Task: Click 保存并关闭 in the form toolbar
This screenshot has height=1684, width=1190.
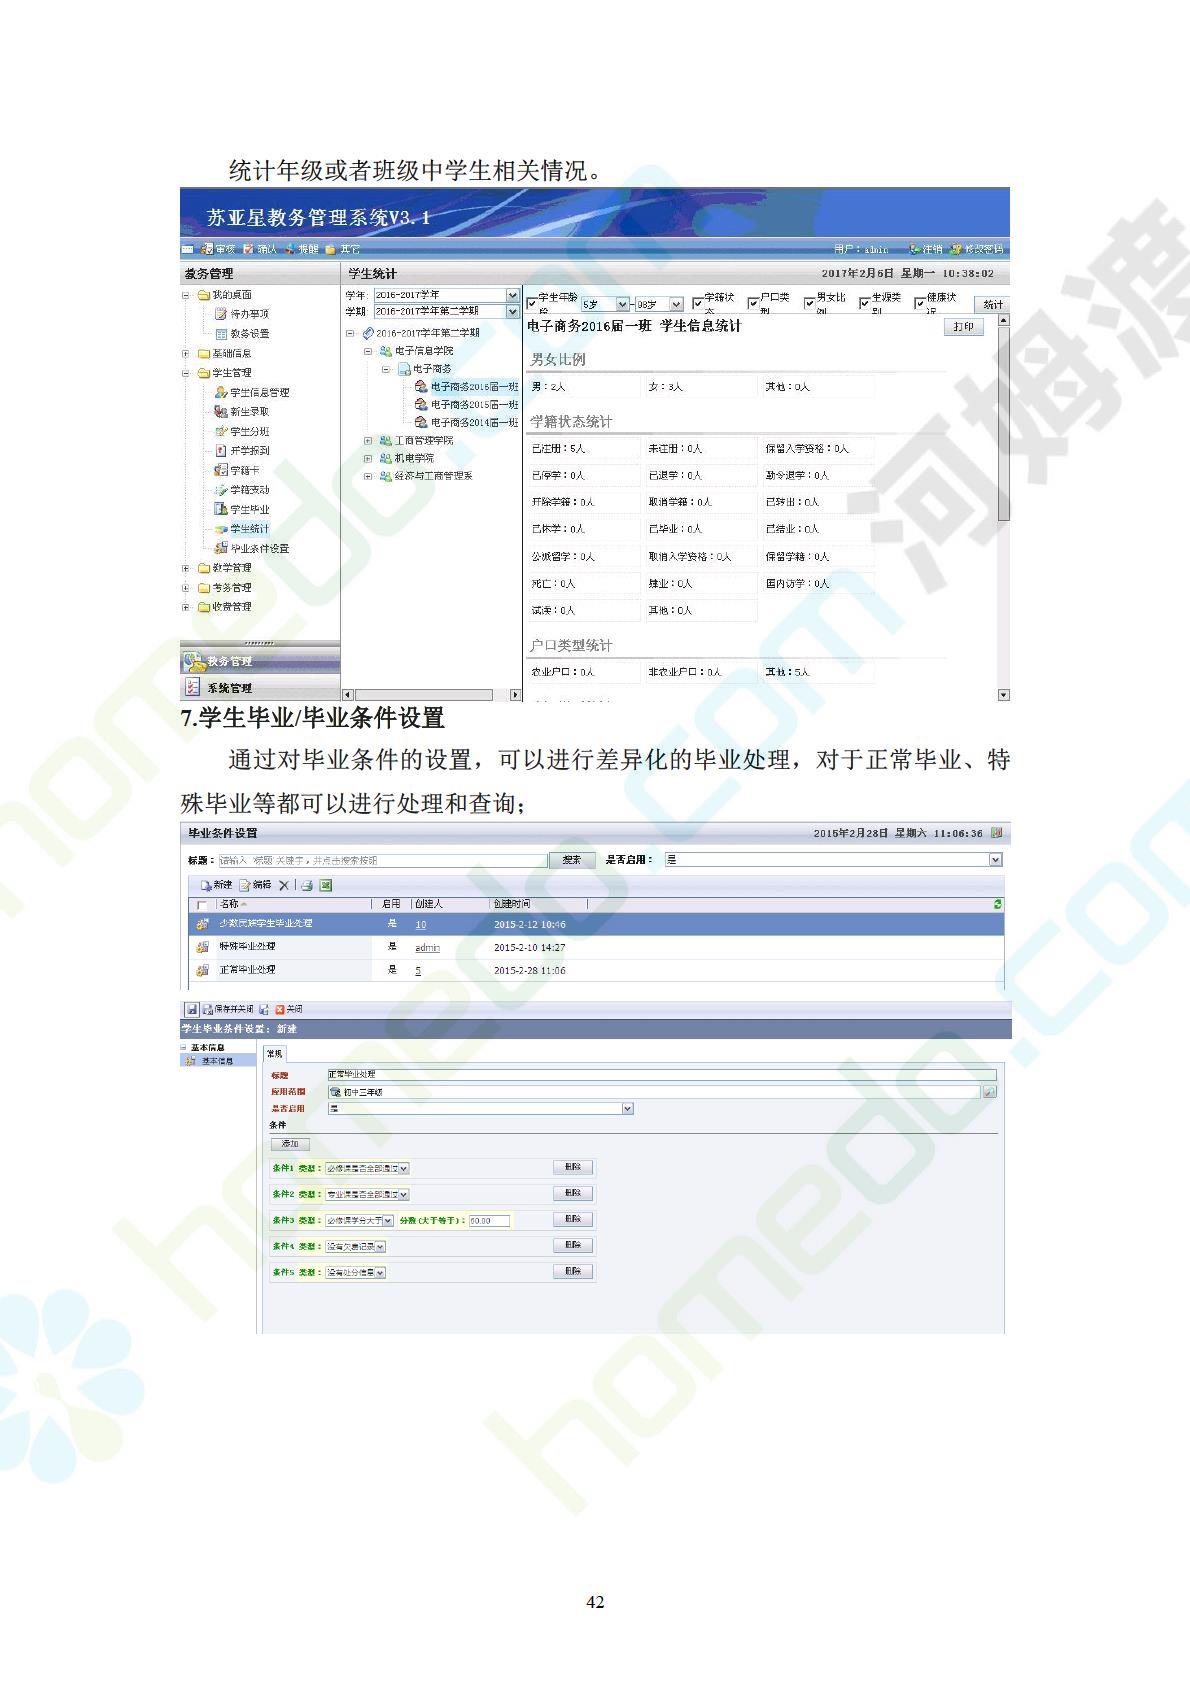Action: click(228, 1009)
